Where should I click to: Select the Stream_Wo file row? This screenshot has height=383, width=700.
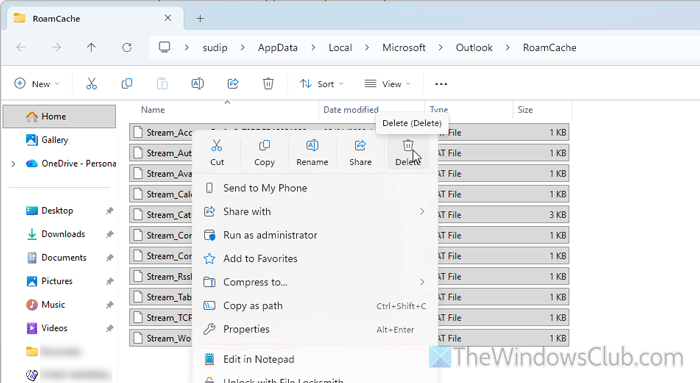click(x=349, y=338)
